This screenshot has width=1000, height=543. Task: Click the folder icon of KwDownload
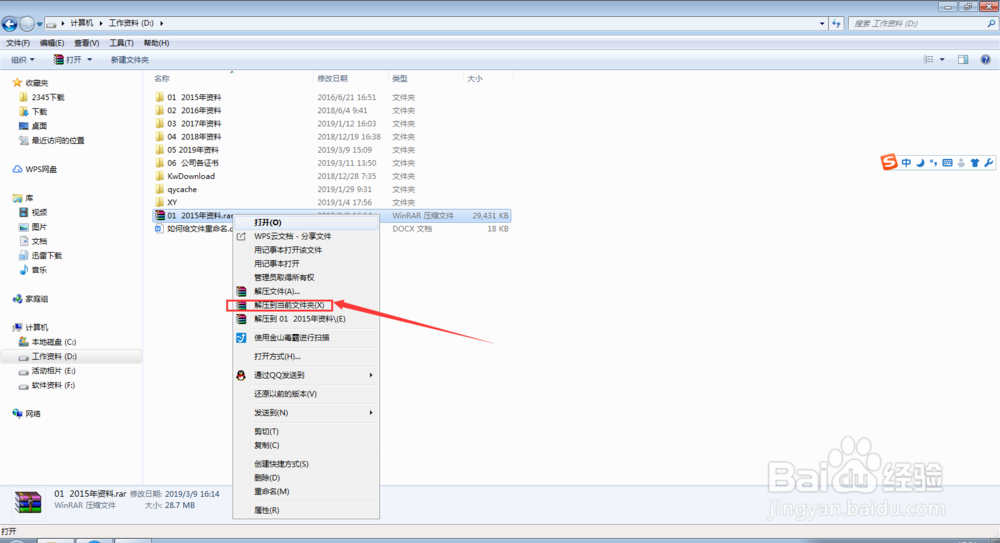click(x=159, y=176)
